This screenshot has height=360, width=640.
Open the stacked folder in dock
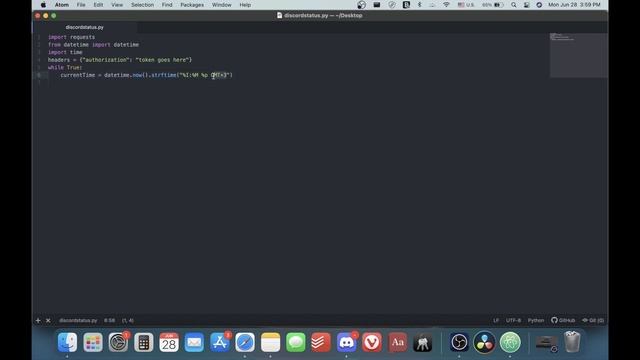[x=547, y=343]
